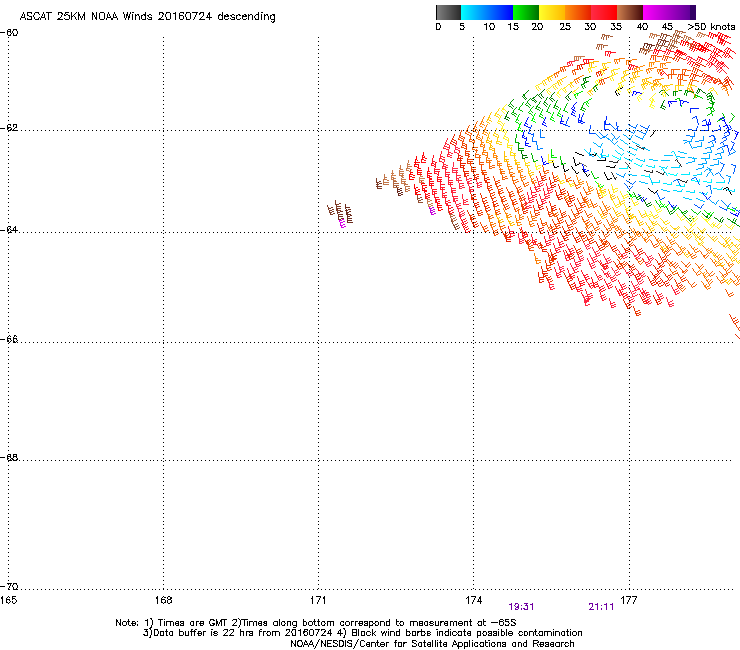Screen dimensions: 740x650
Task: Click the legend tick label '25'
Action: click(x=565, y=27)
